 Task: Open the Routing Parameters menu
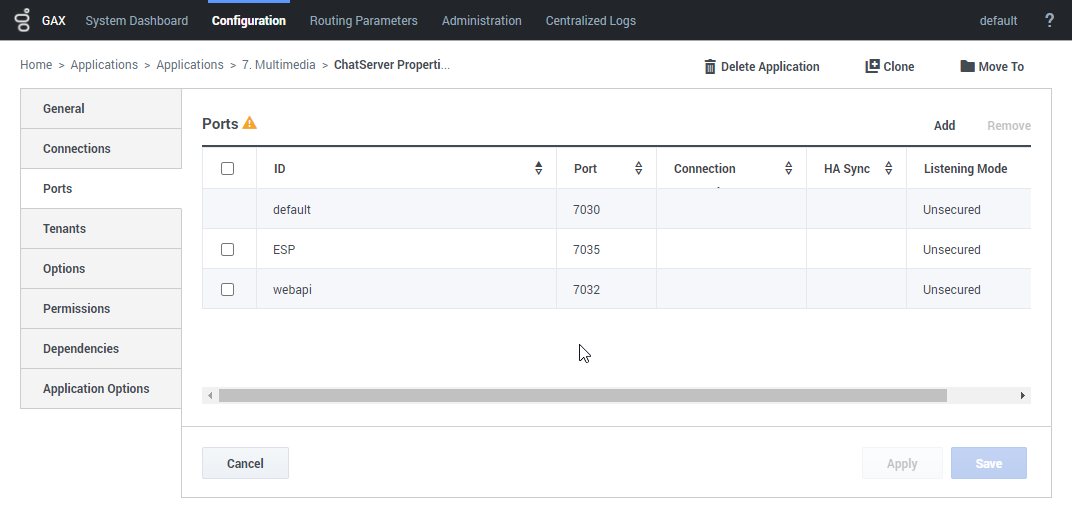[x=364, y=21]
